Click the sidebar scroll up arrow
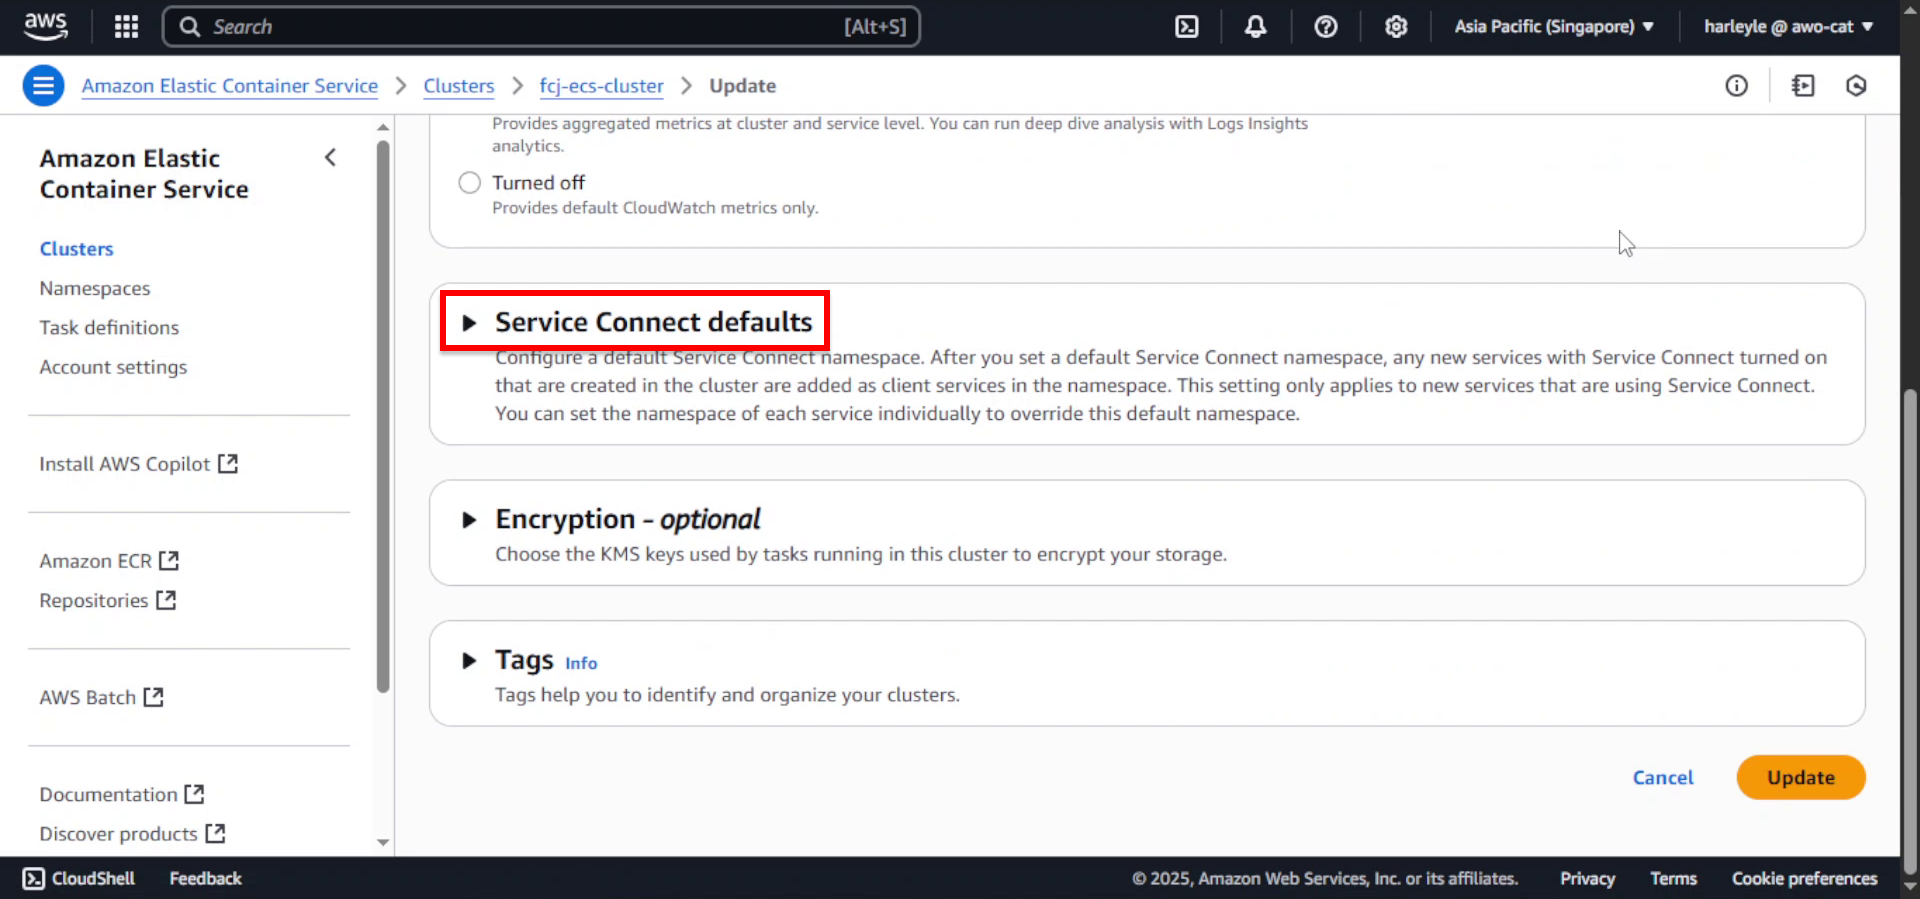The image size is (1920, 899). (x=383, y=127)
